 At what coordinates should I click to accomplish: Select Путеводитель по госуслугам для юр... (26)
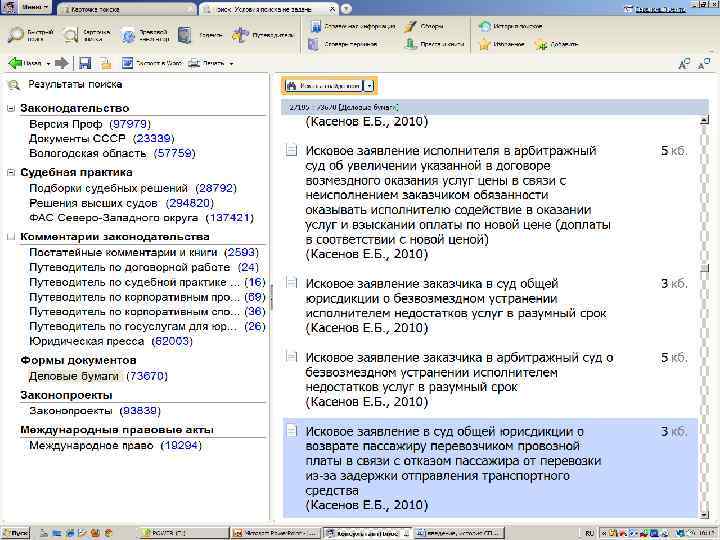click(x=147, y=326)
